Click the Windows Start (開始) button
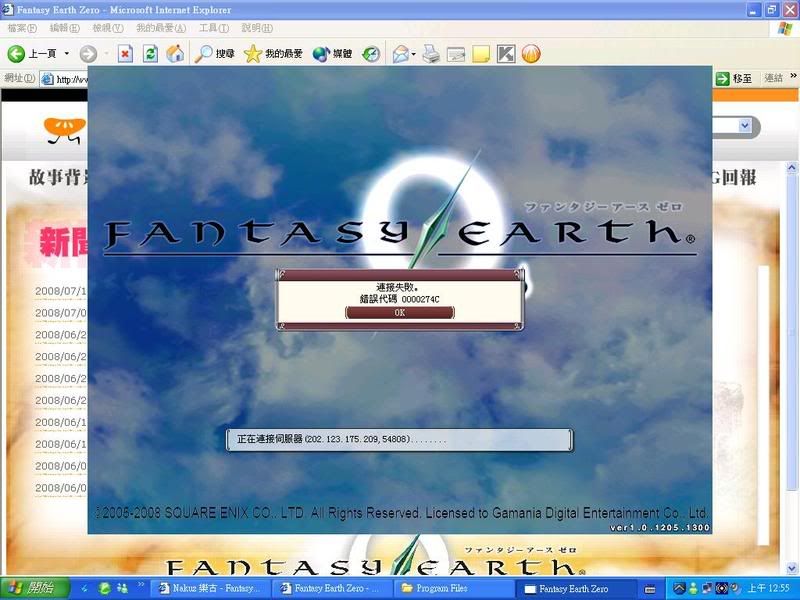Viewport: 800px width, 600px height. click(35, 588)
